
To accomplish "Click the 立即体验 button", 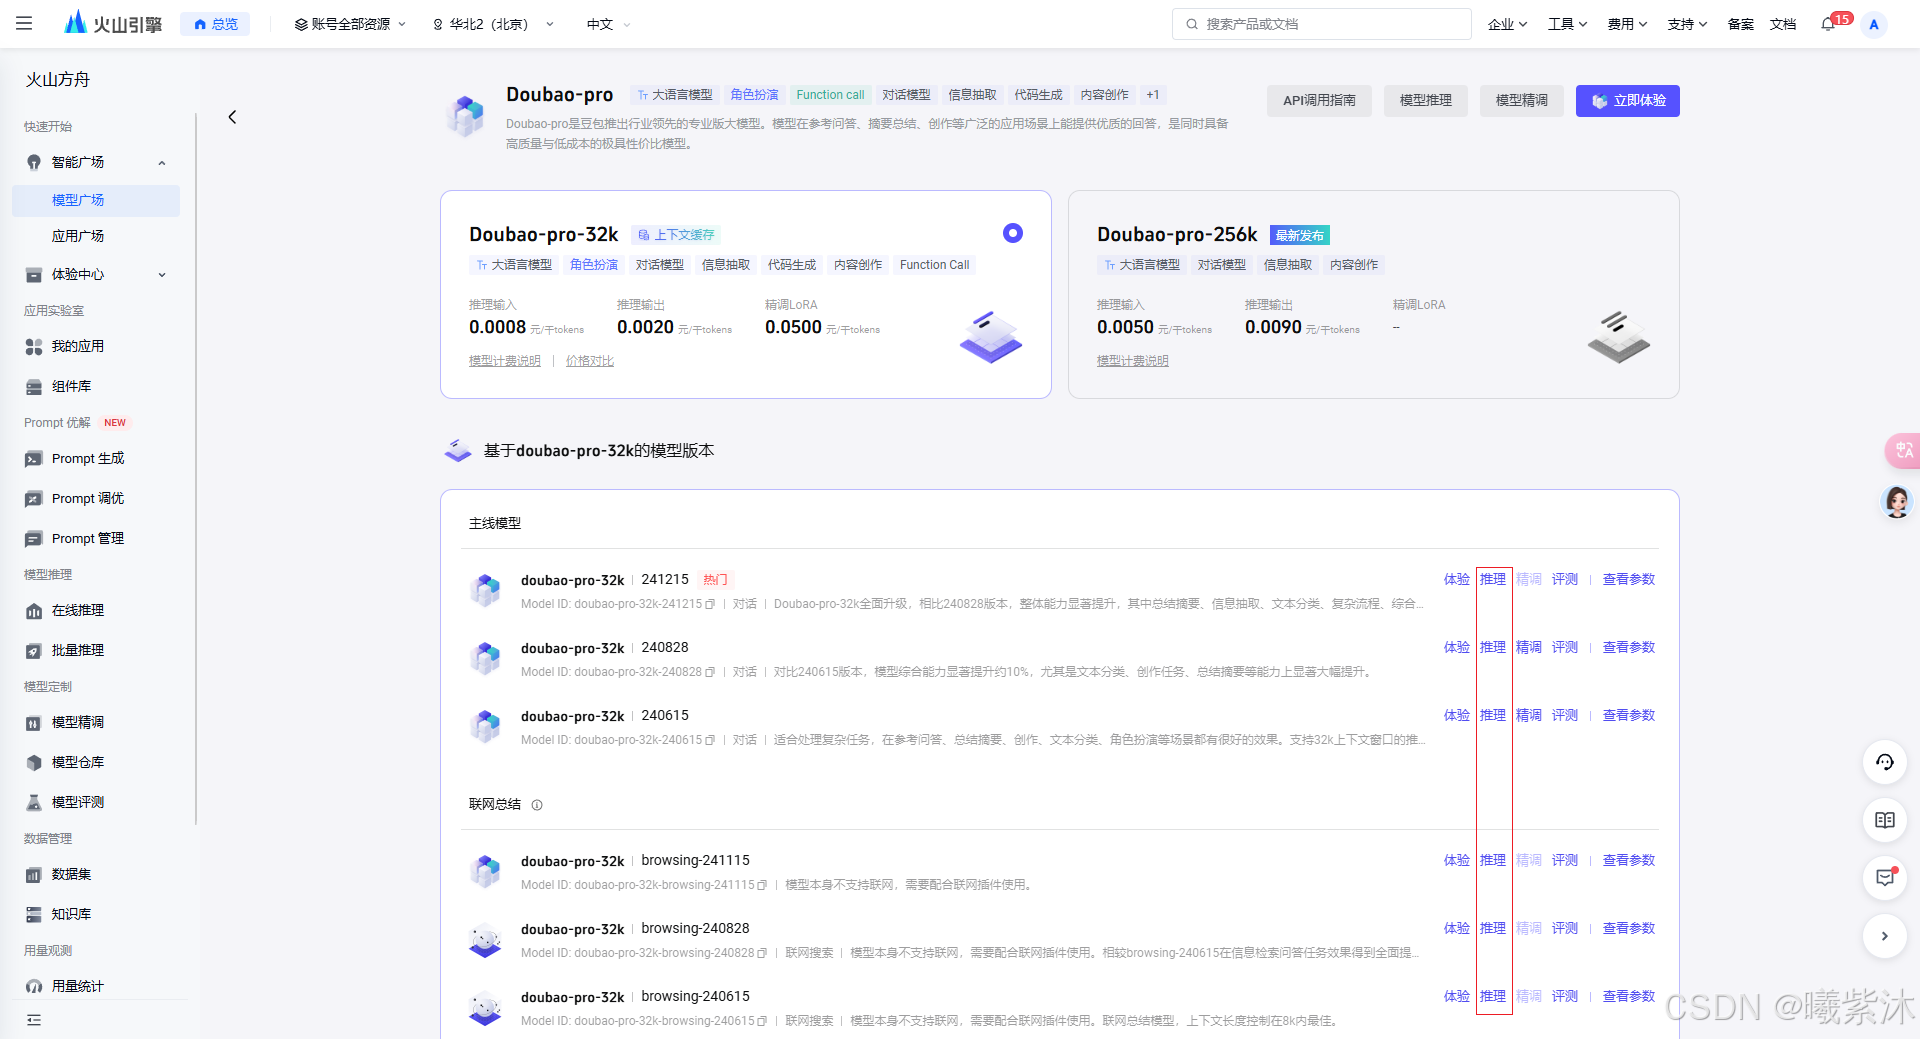I will point(1627,100).
